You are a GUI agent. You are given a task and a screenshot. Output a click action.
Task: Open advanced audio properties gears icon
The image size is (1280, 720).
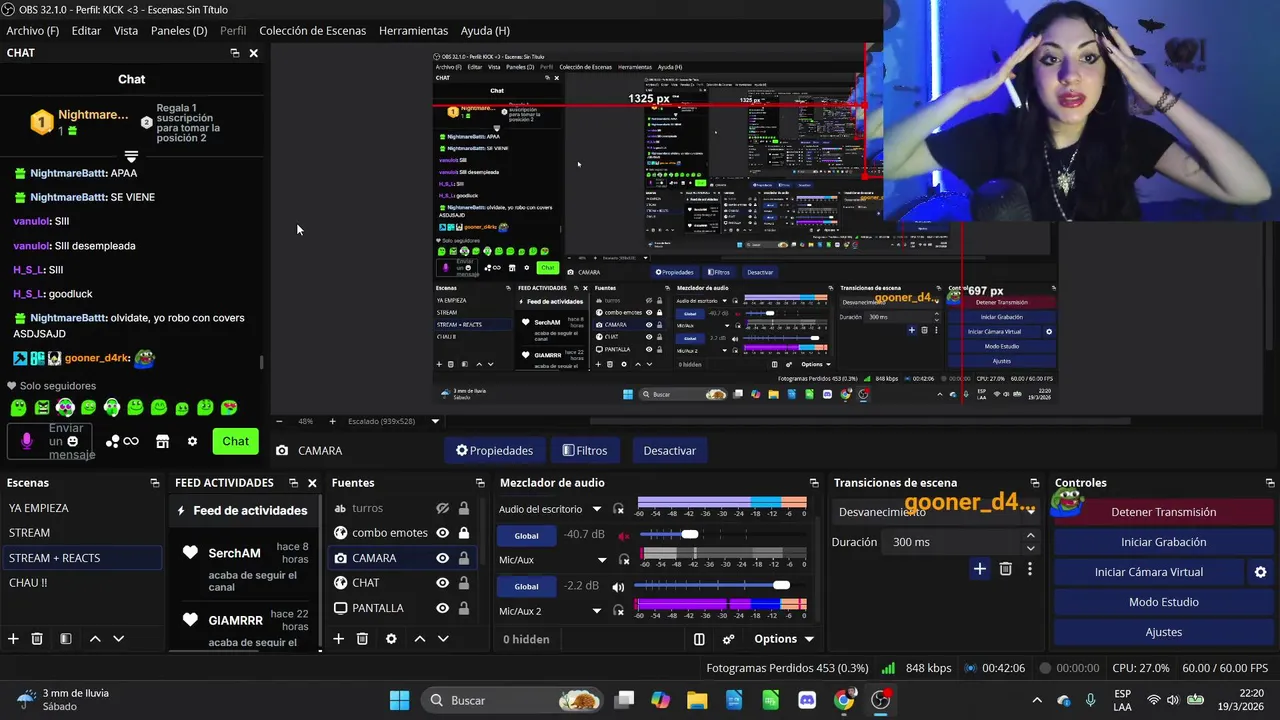(729, 639)
